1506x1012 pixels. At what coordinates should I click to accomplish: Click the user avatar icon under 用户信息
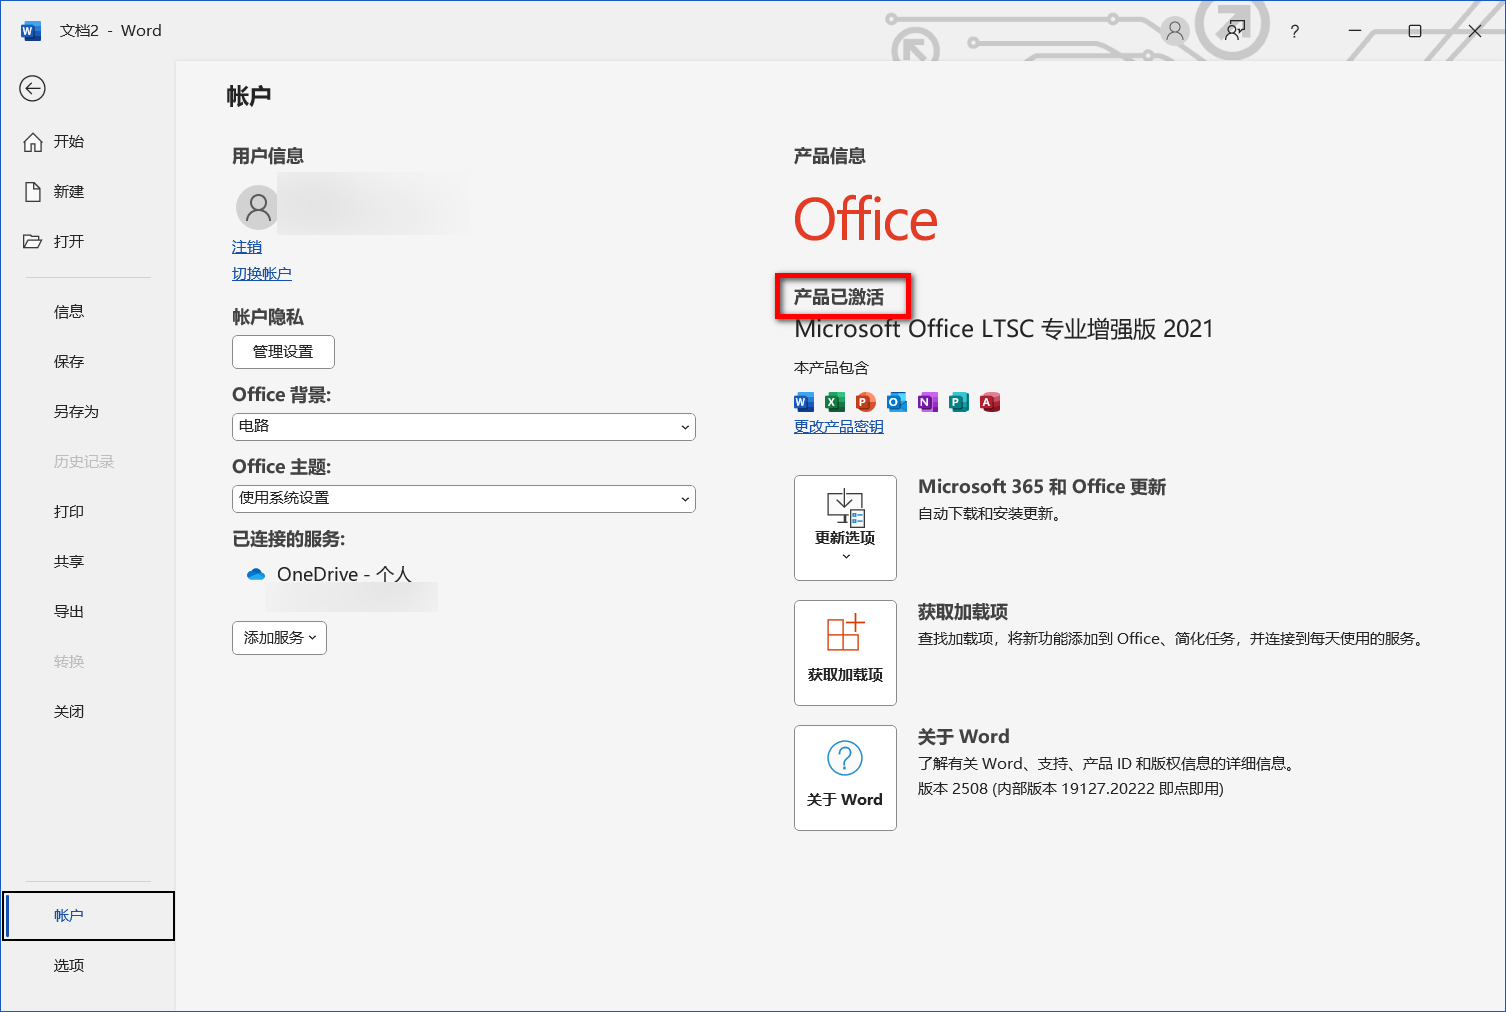click(258, 207)
